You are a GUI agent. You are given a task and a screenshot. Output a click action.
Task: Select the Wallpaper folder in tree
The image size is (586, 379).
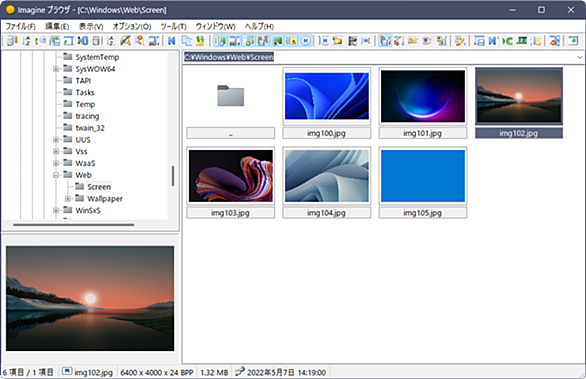click(105, 198)
